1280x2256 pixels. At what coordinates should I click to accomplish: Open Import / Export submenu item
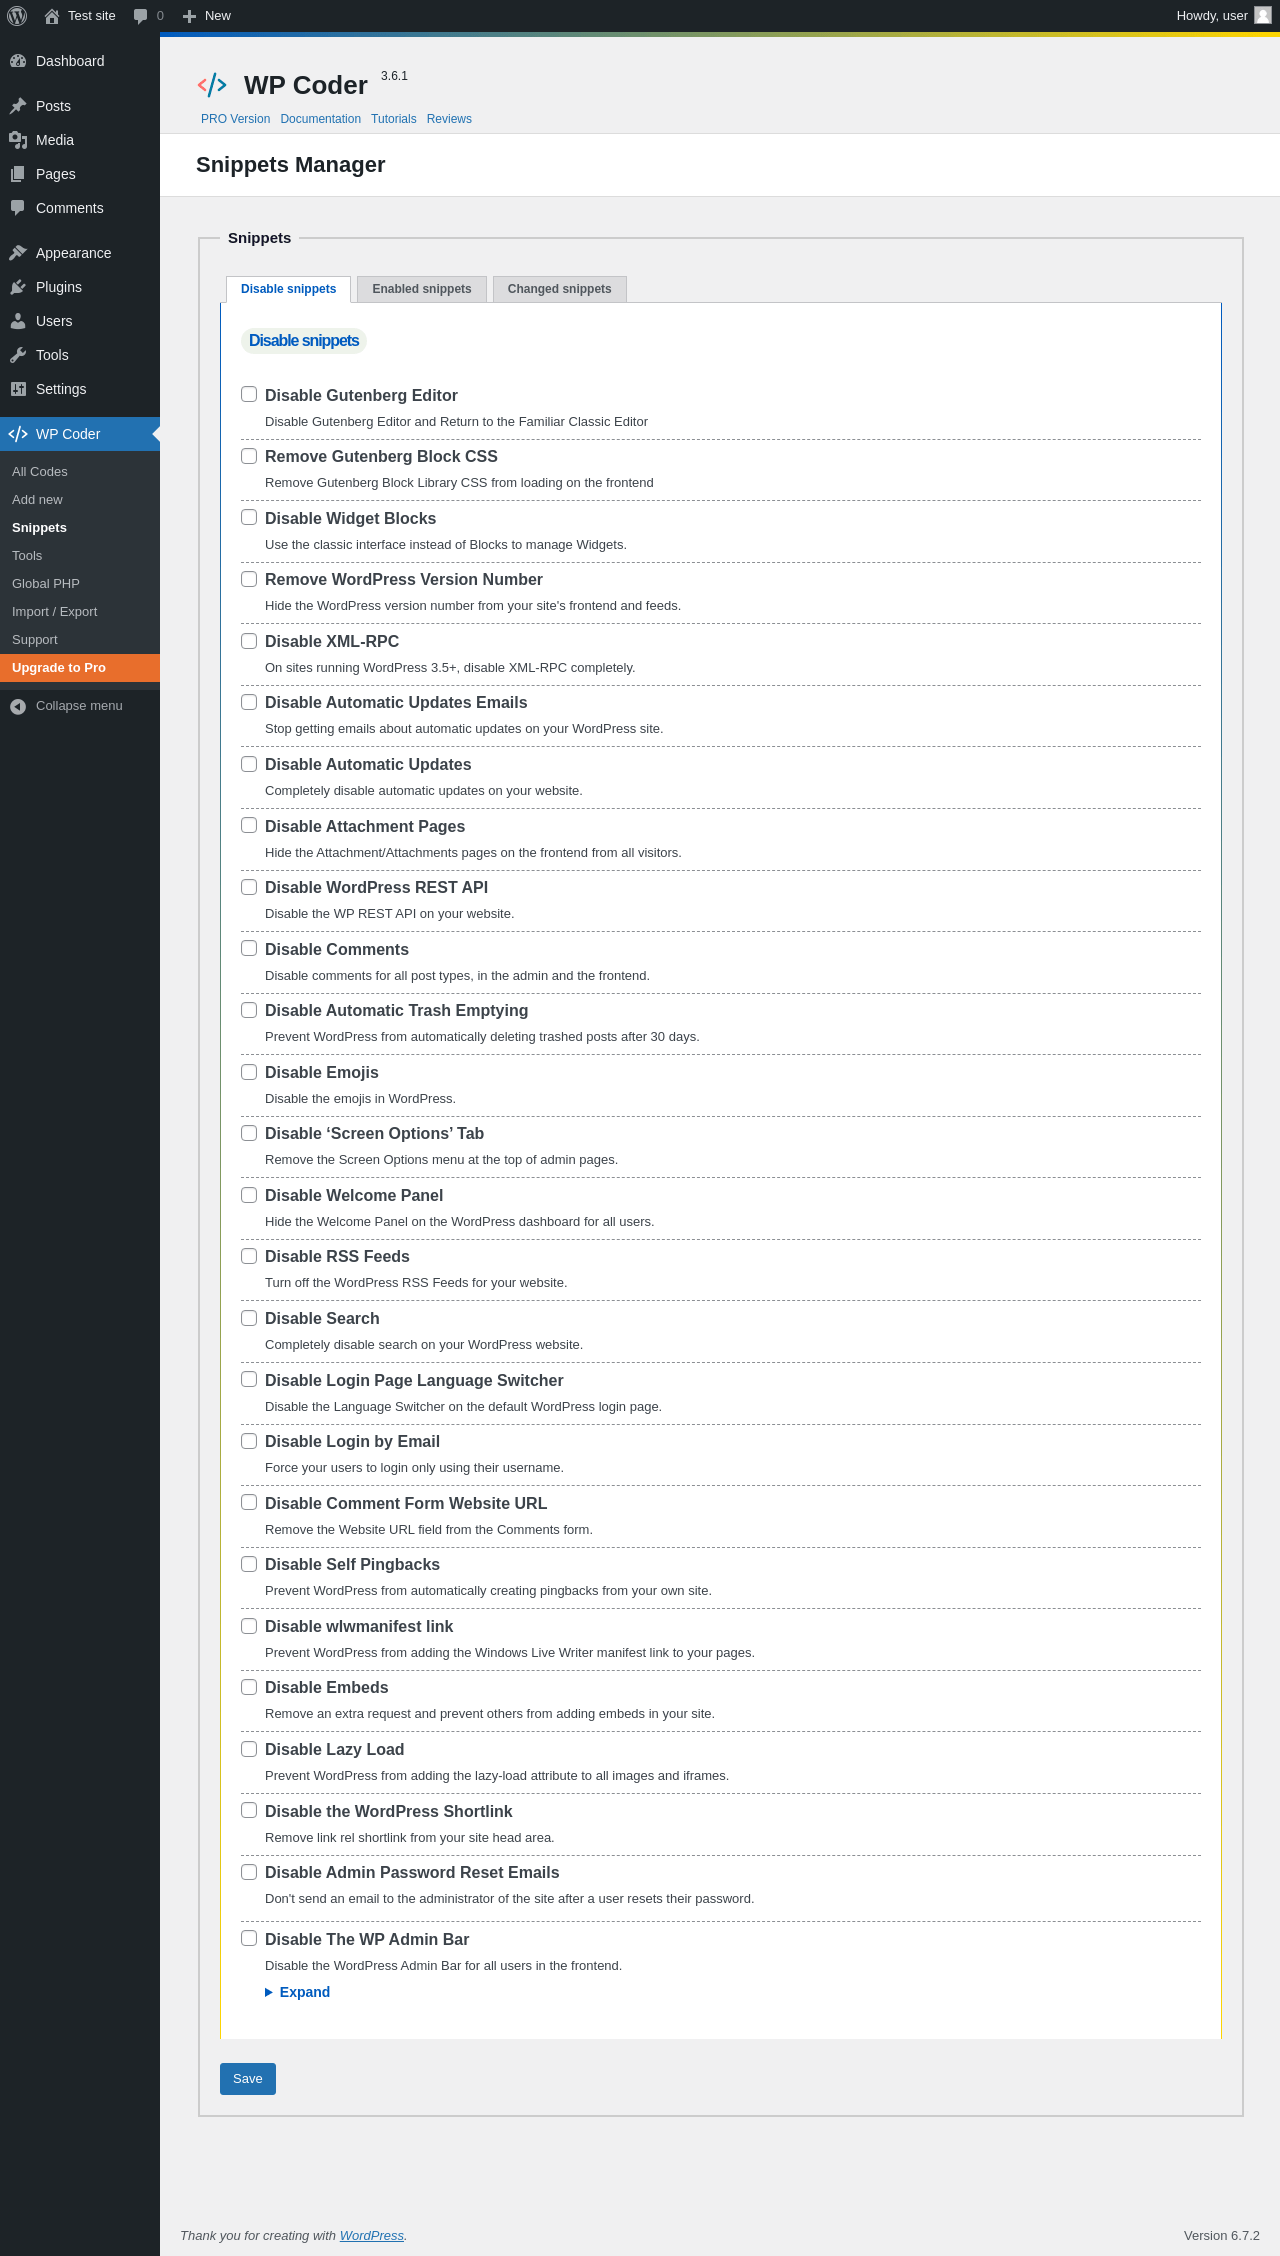point(55,612)
